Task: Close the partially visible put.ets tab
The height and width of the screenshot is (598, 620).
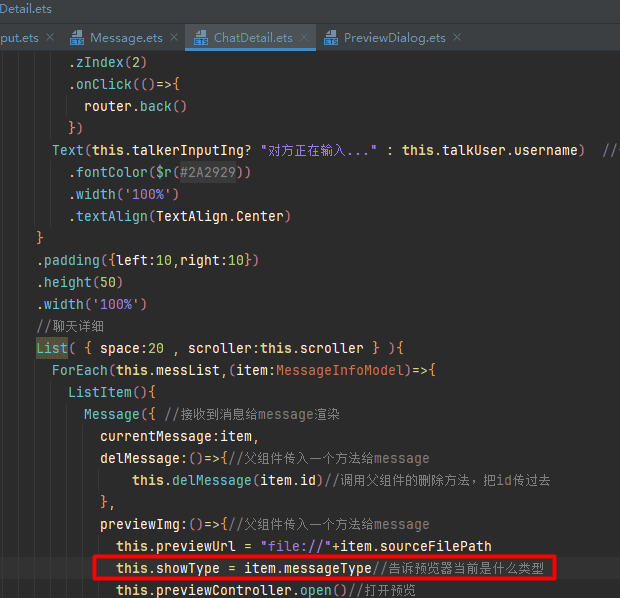Action: [50, 38]
